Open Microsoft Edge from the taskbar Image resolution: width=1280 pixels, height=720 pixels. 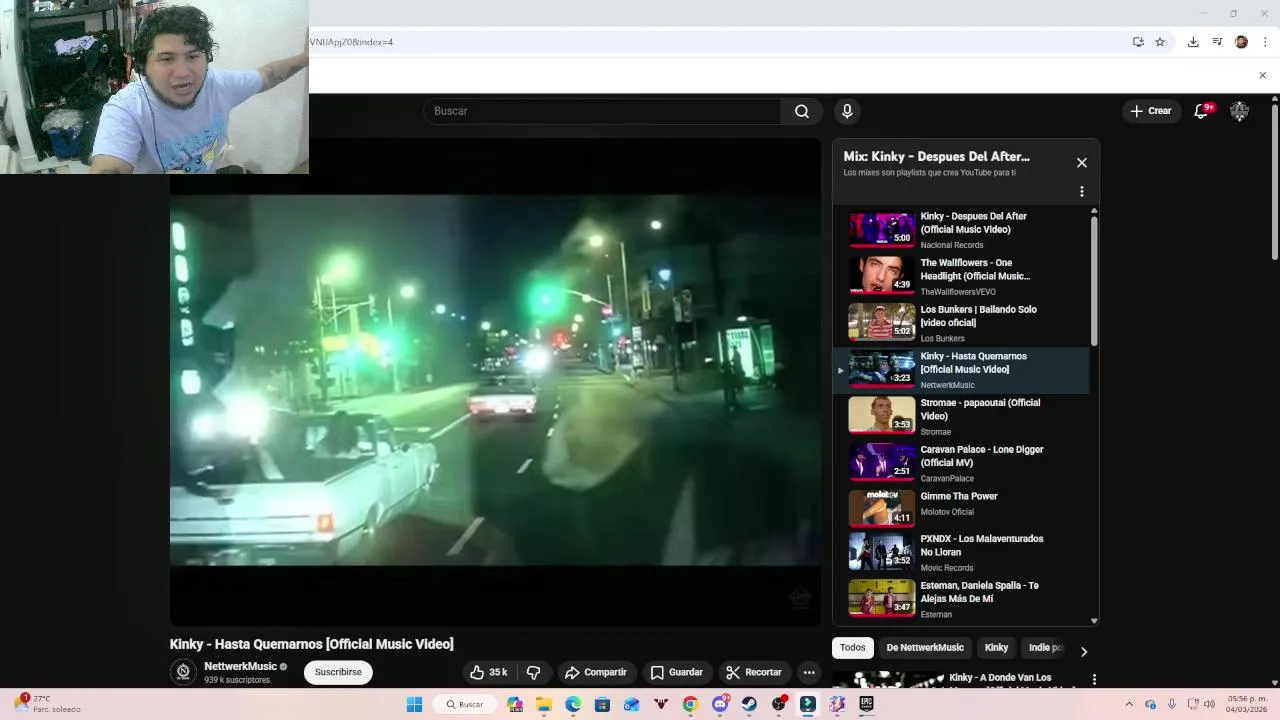pos(573,704)
